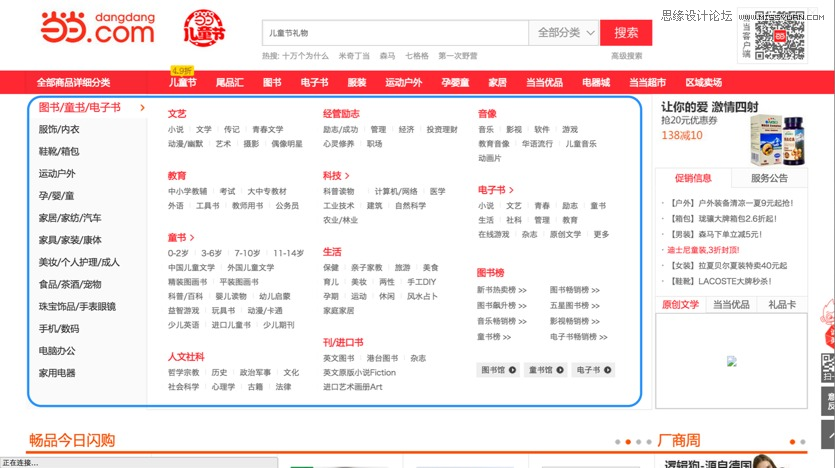Open 区域卖场 nav bar item
This screenshot has width=835, height=468.
tap(703, 83)
